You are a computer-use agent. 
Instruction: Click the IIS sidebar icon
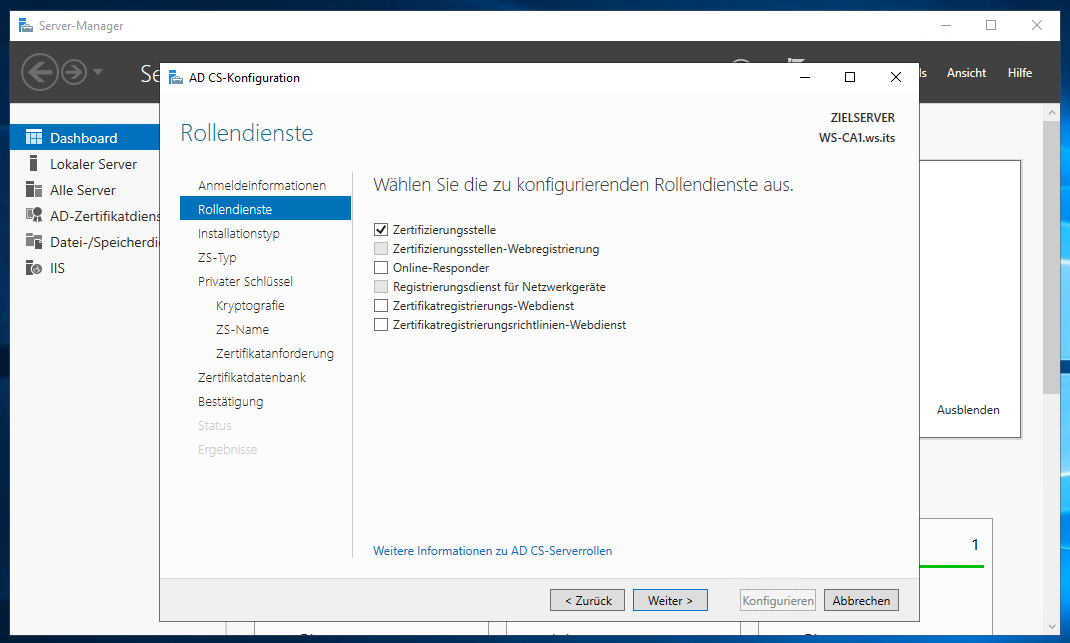33,268
